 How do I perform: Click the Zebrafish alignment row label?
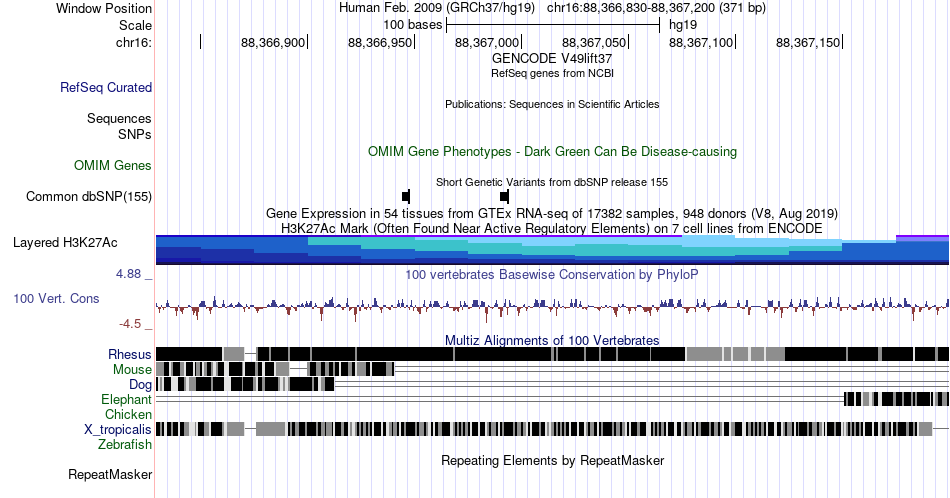click(x=125, y=444)
